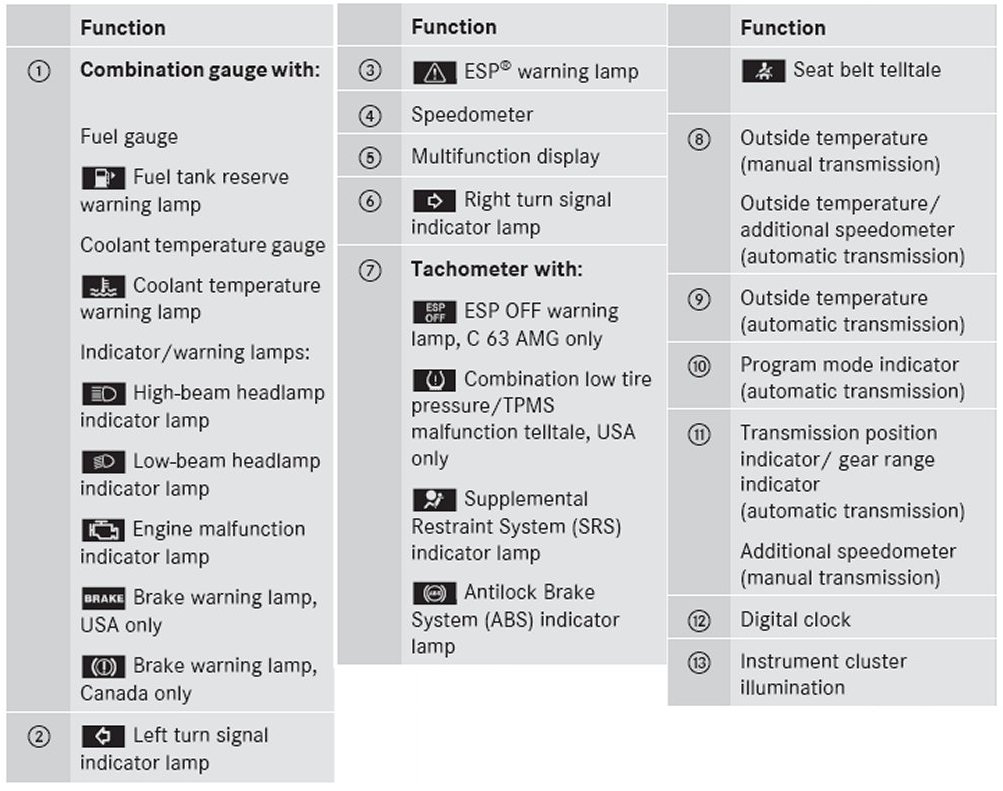Viewport: 1003px width, 791px height.
Task: Click the coolant temperature warning lamp icon
Action: (103, 286)
